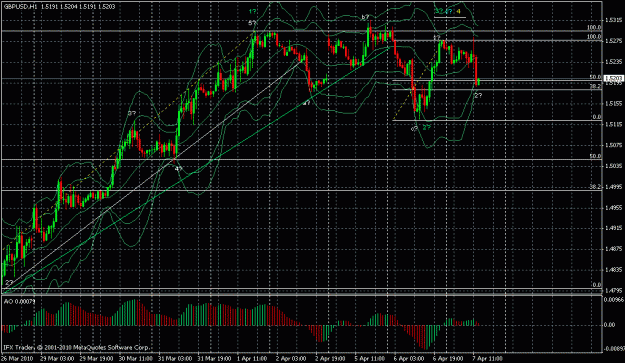Click the 1.5155 price scale label
The width and height of the screenshot is (625, 363).
pos(613,103)
